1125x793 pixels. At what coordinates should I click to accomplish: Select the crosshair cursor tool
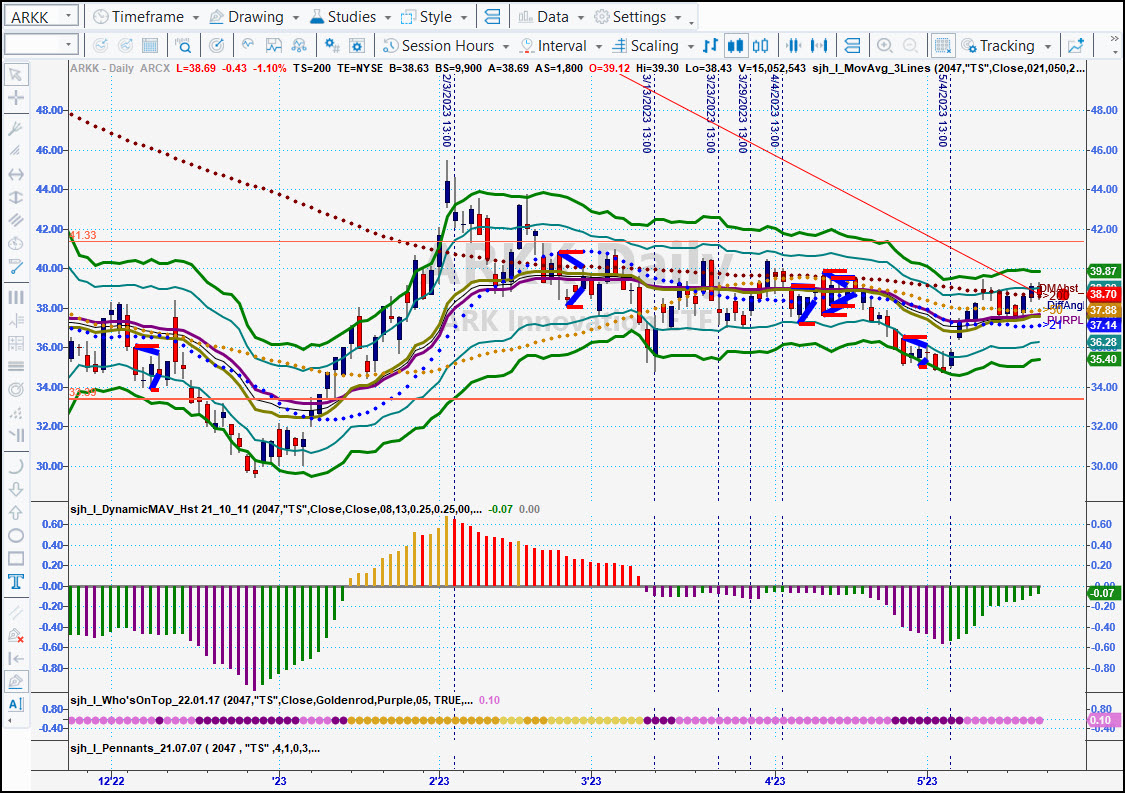(x=16, y=98)
